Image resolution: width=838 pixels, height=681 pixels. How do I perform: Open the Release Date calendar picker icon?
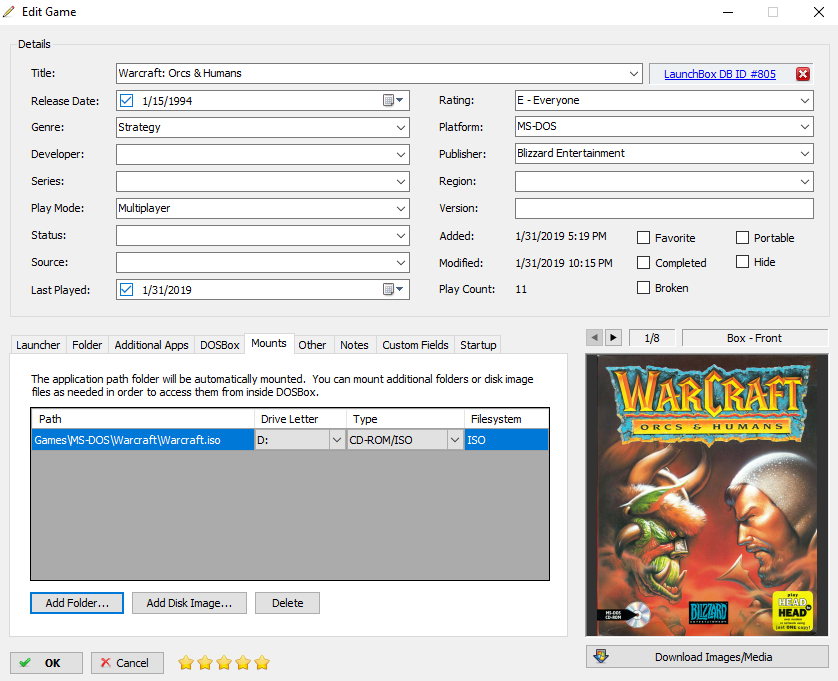(x=393, y=100)
